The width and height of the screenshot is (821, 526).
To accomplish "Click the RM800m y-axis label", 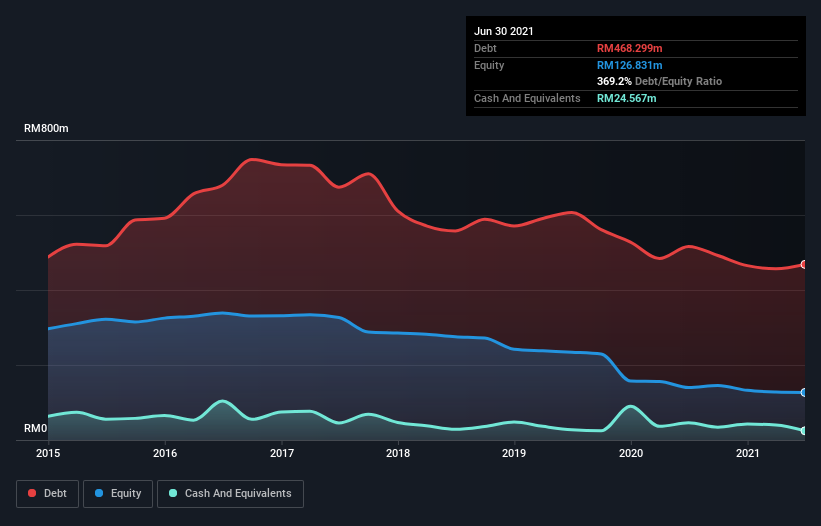I will tap(46, 128).
